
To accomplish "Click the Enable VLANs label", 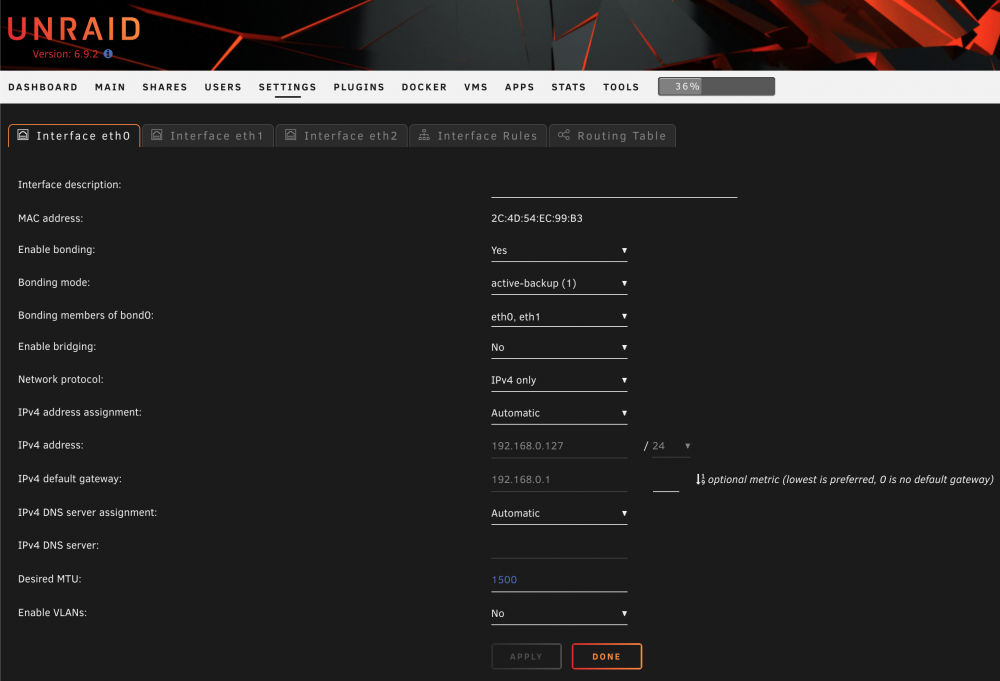I will pos(52,612).
